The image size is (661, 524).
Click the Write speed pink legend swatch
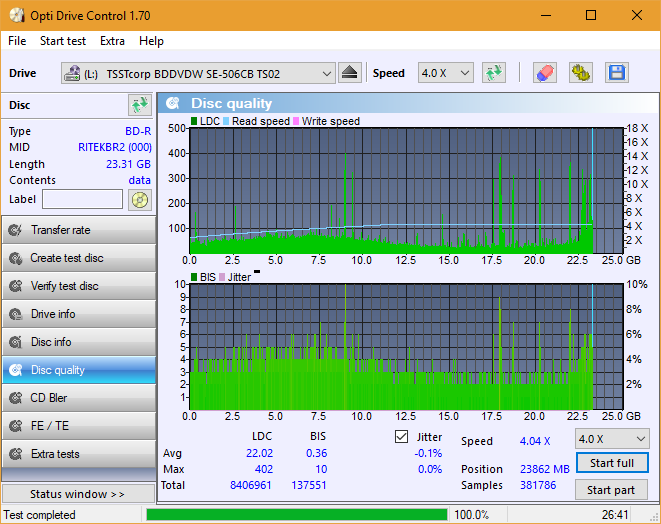click(x=296, y=121)
